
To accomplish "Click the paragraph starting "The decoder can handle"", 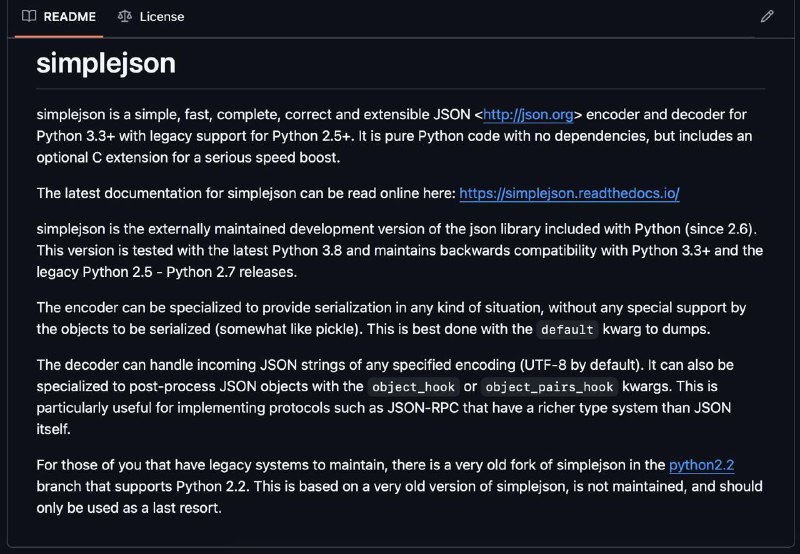I will pos(385,397).
